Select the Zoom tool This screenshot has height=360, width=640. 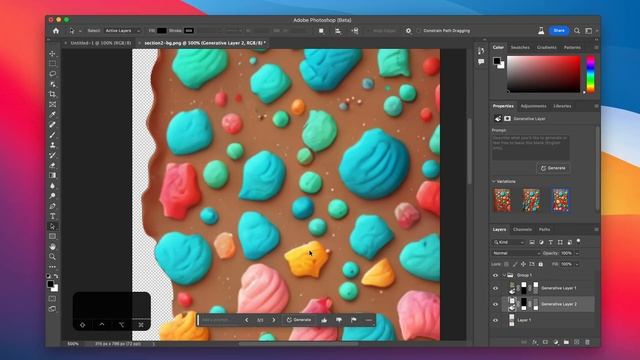point(53,257)
